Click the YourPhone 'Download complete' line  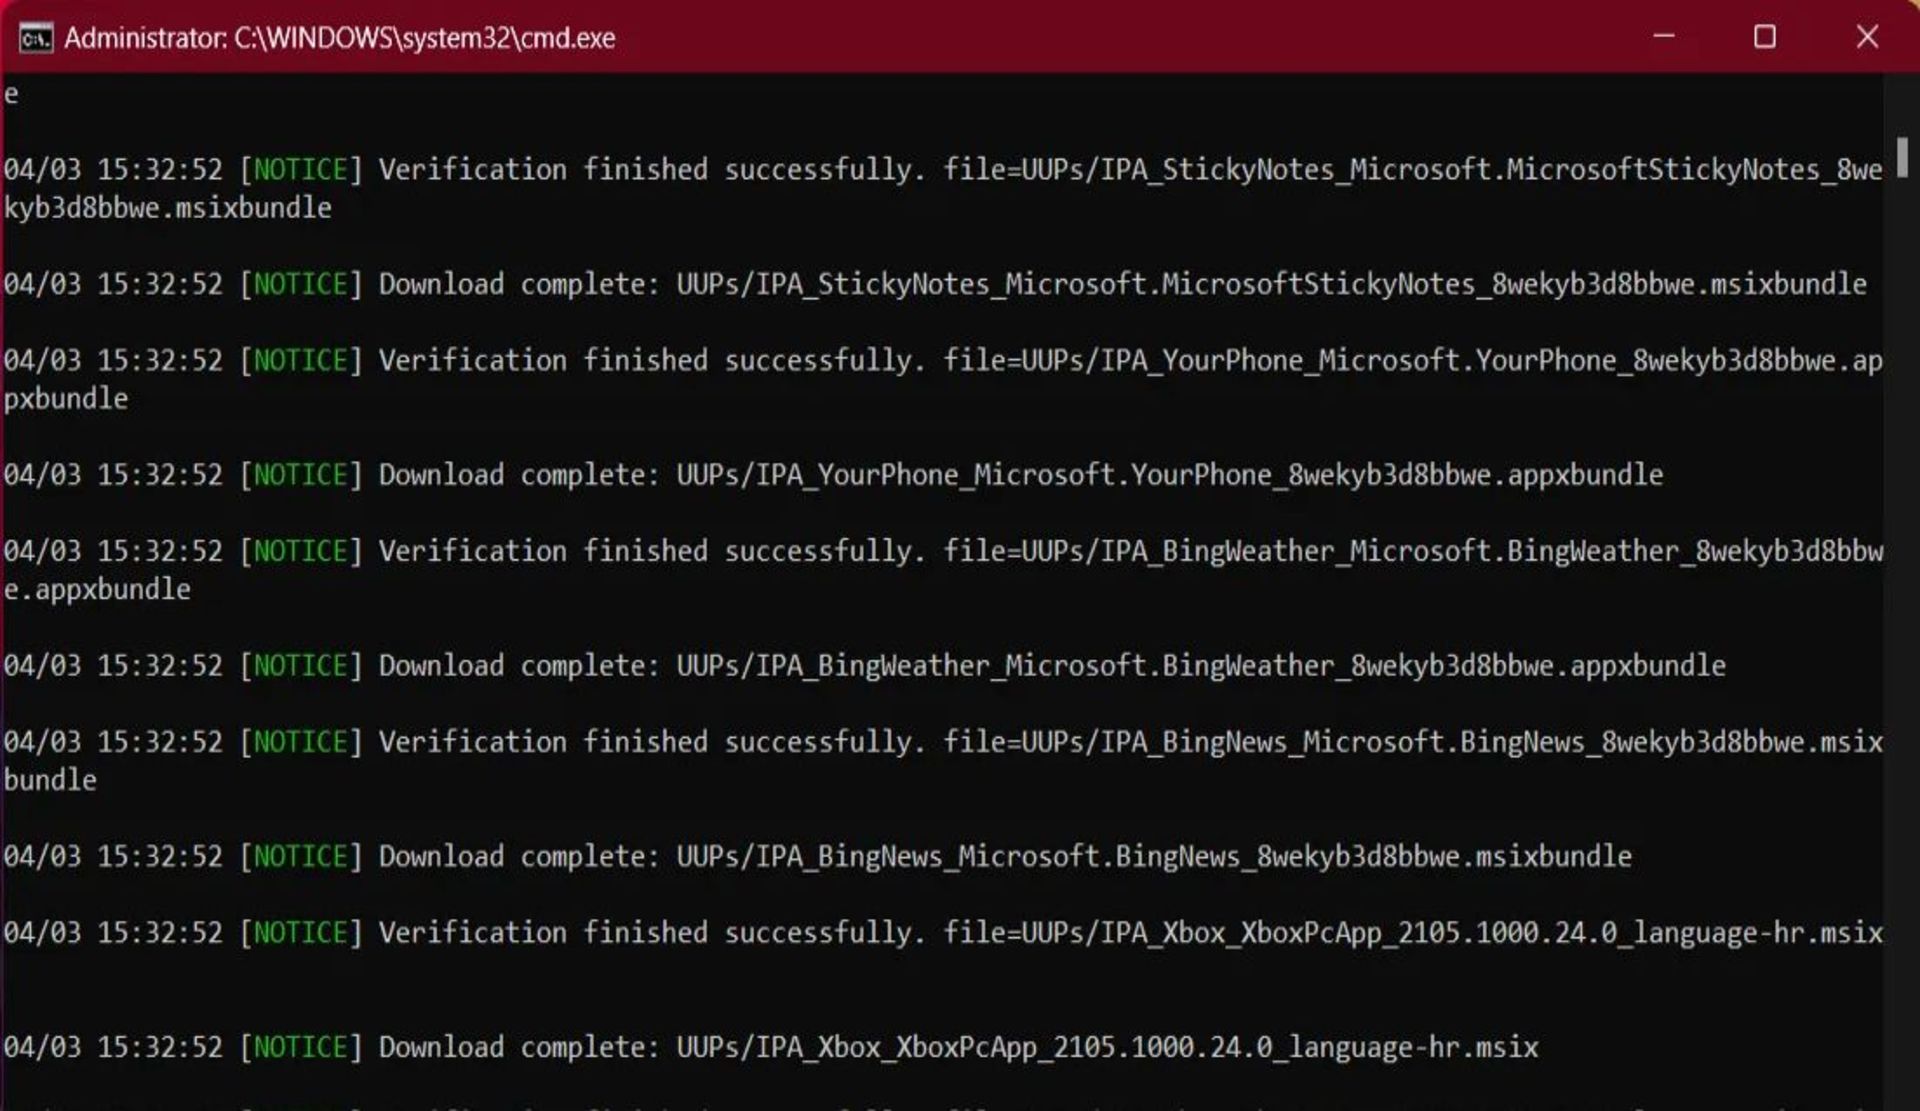click(833, 475)
